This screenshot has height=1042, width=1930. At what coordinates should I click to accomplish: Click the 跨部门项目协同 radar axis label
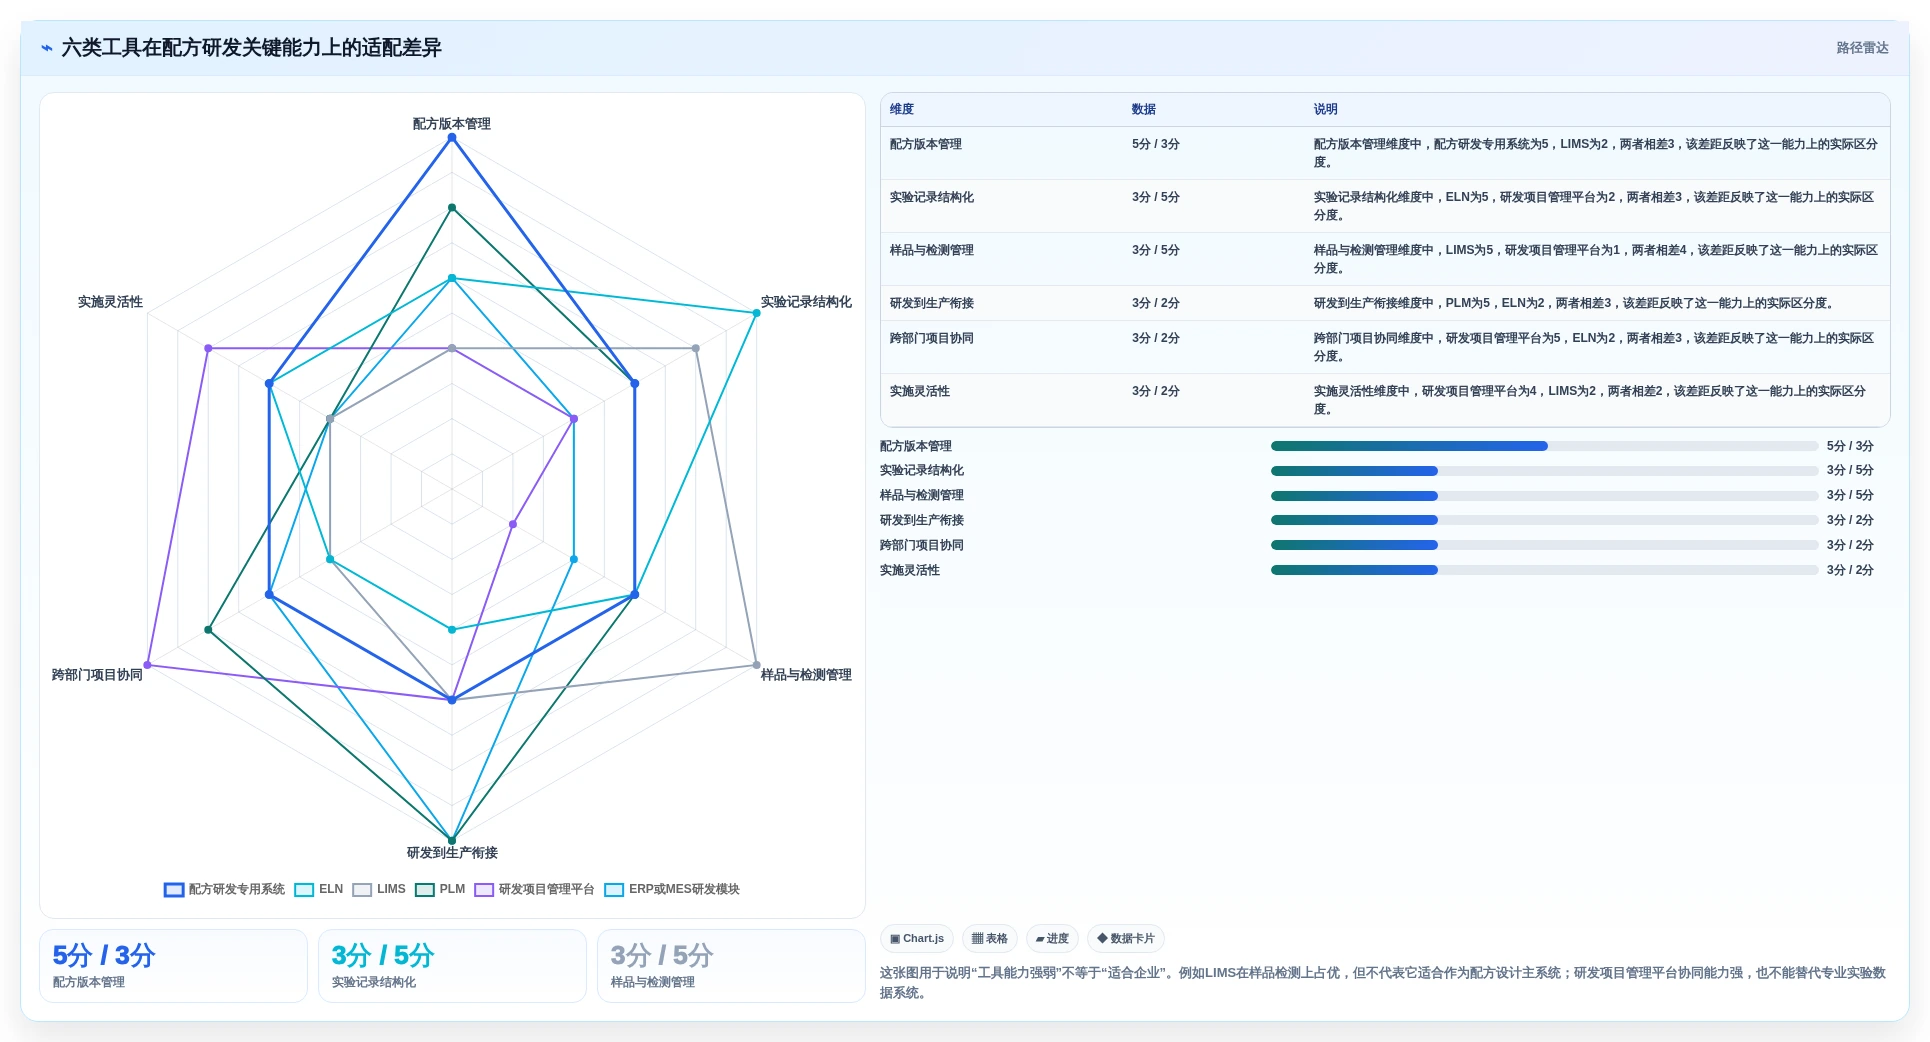97,675
